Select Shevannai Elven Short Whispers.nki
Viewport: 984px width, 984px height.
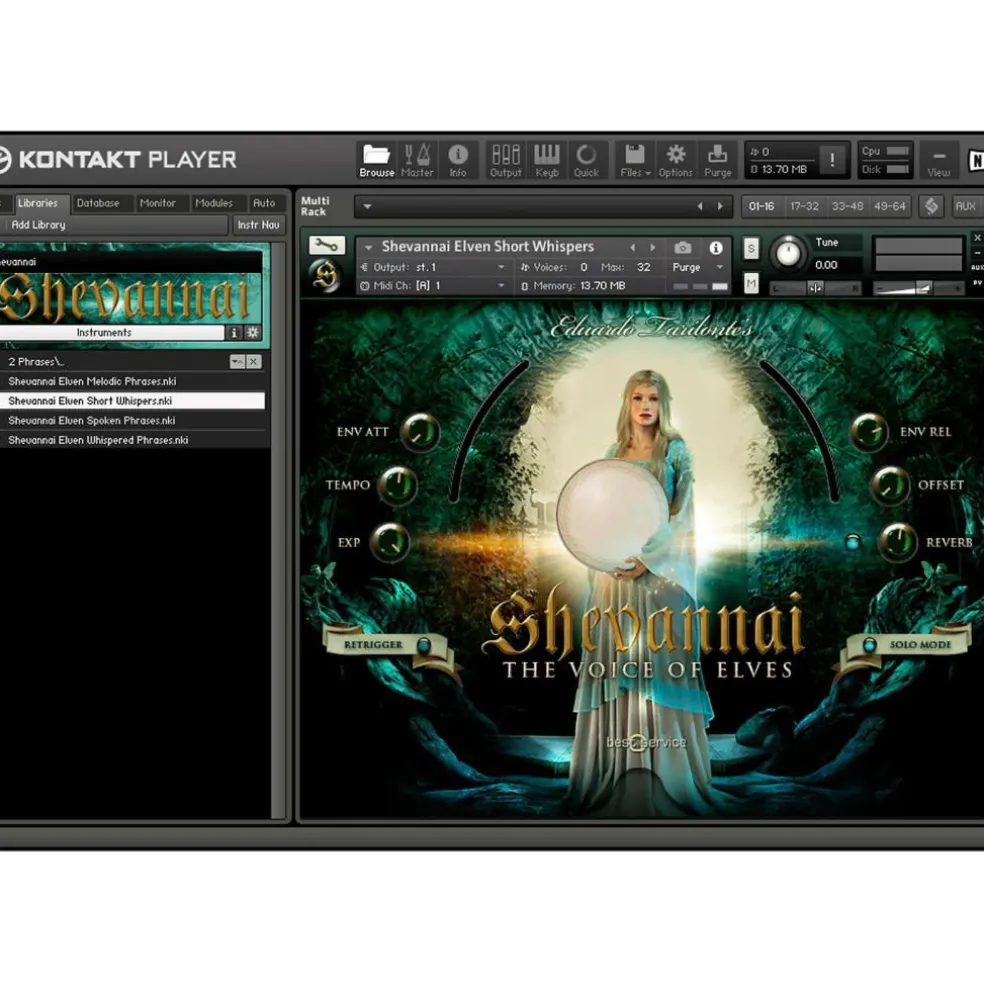(132, 401)
